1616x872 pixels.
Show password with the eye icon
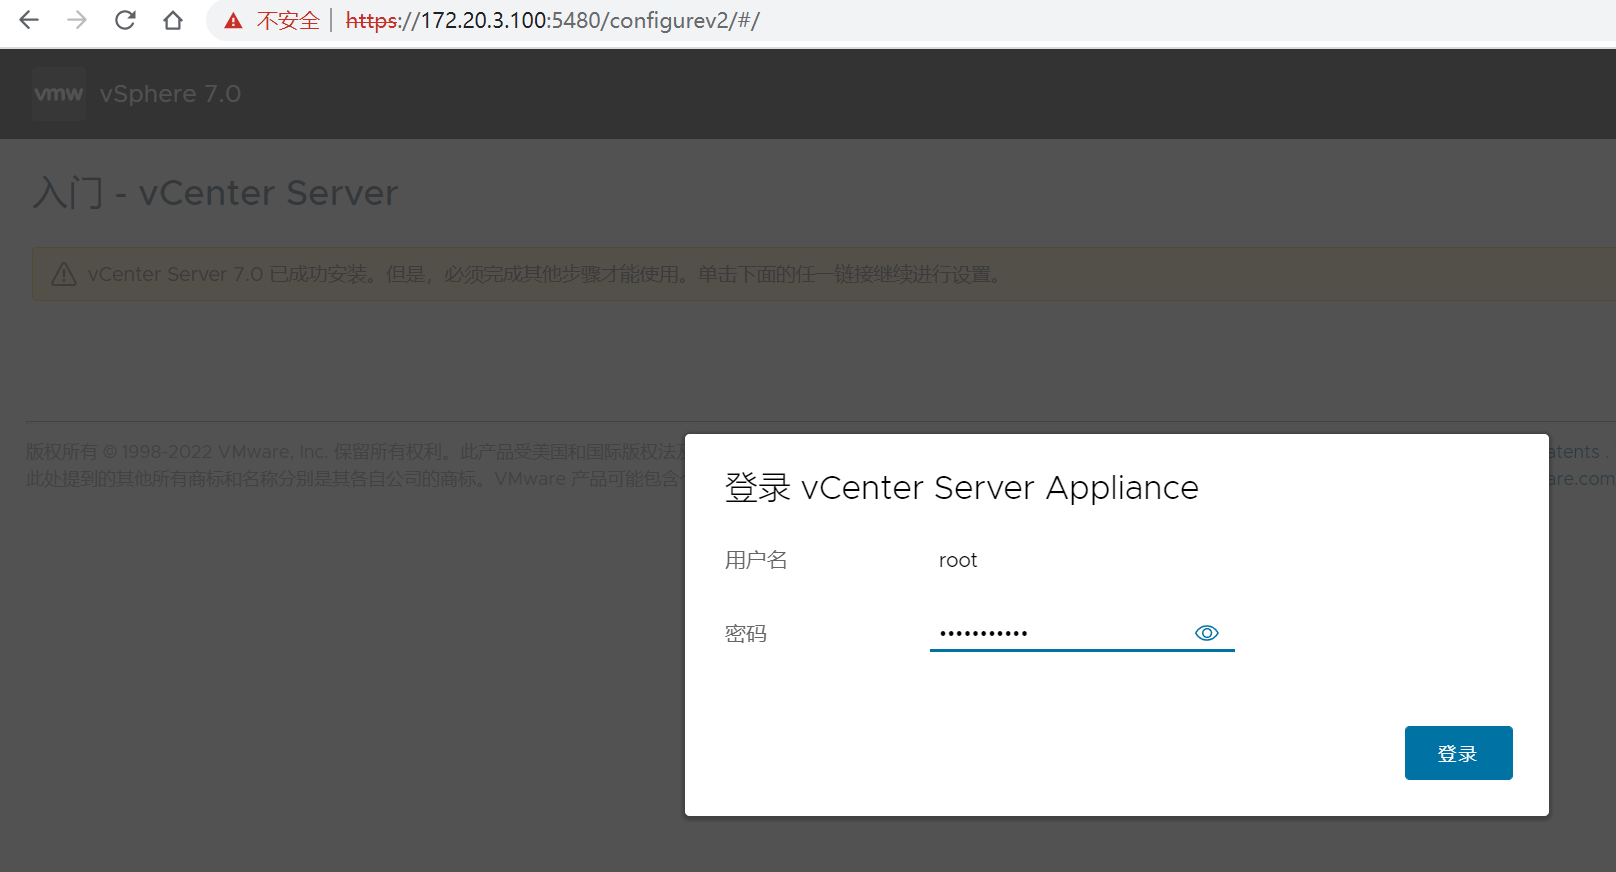click(x=1207, y=633)
